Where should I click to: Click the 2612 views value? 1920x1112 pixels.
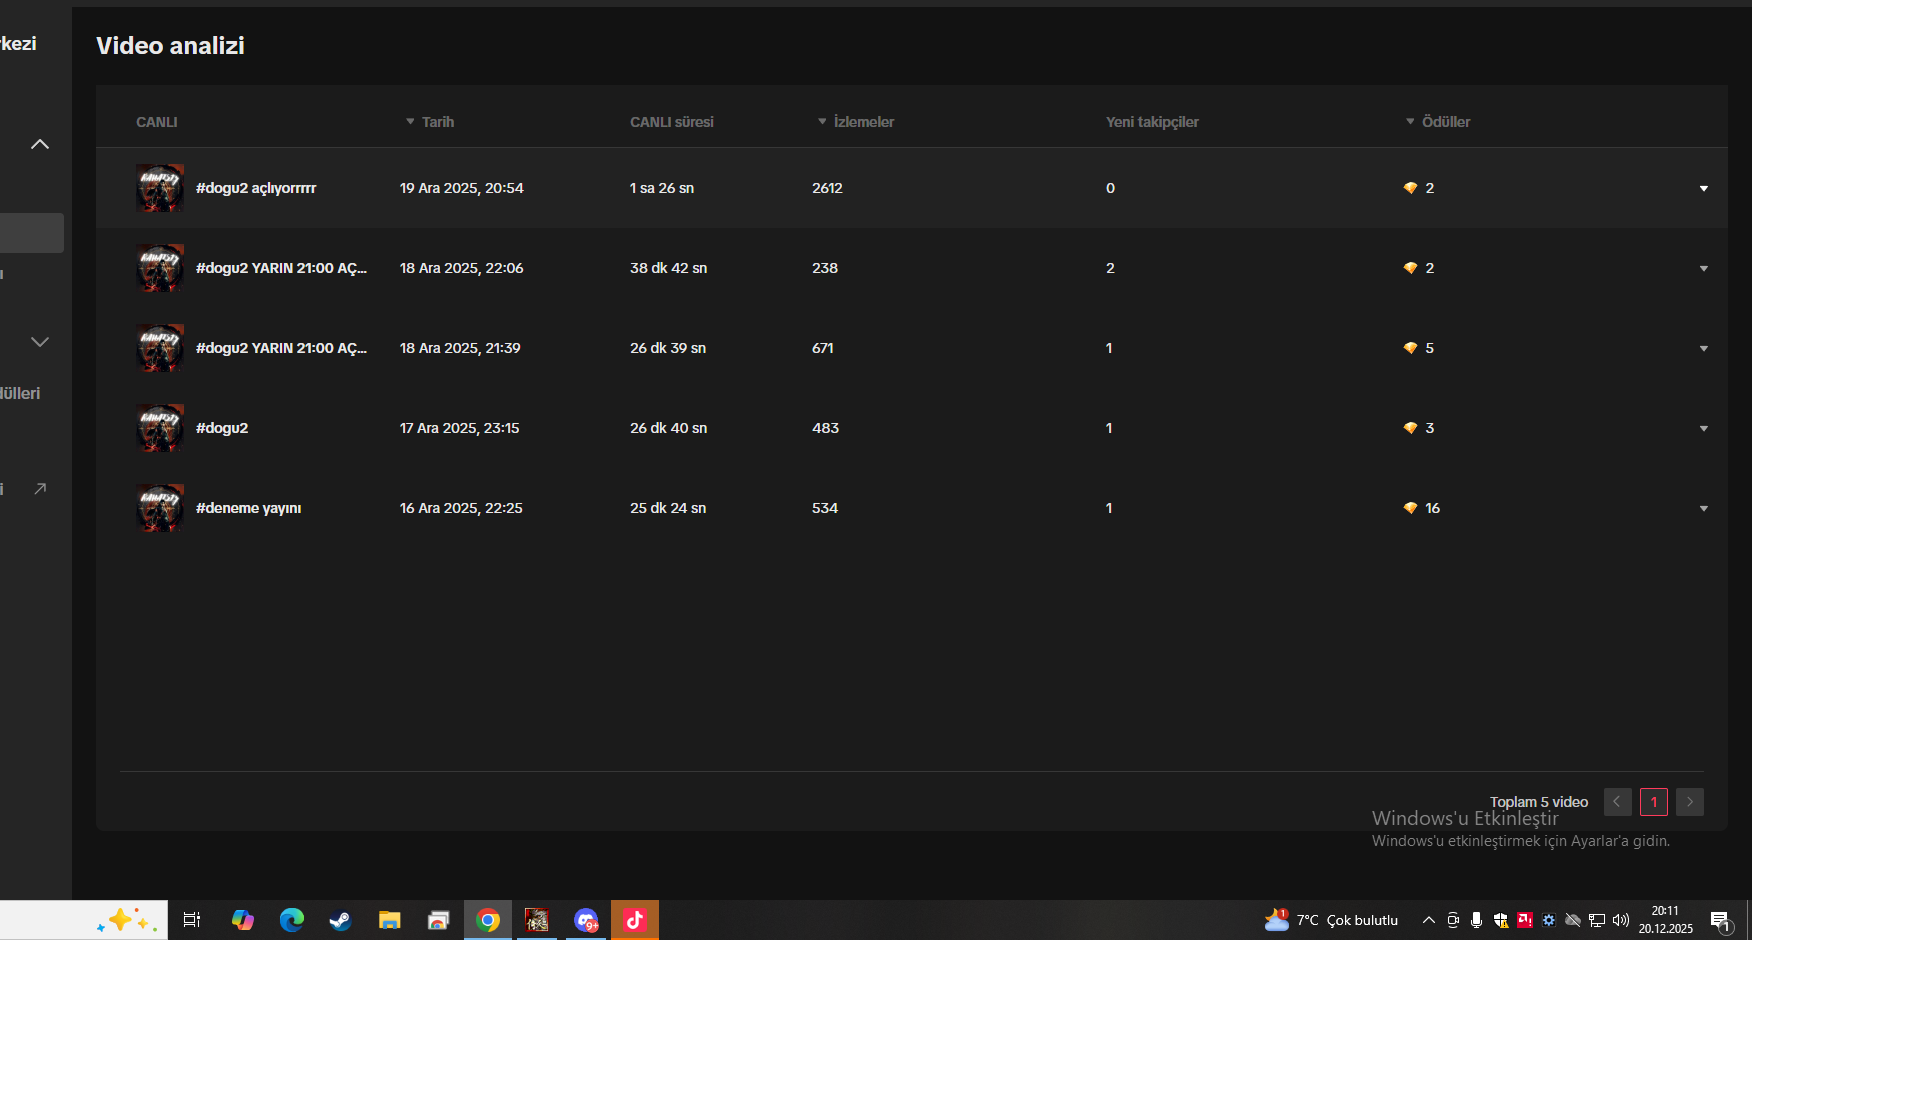[x=827, y=188]
